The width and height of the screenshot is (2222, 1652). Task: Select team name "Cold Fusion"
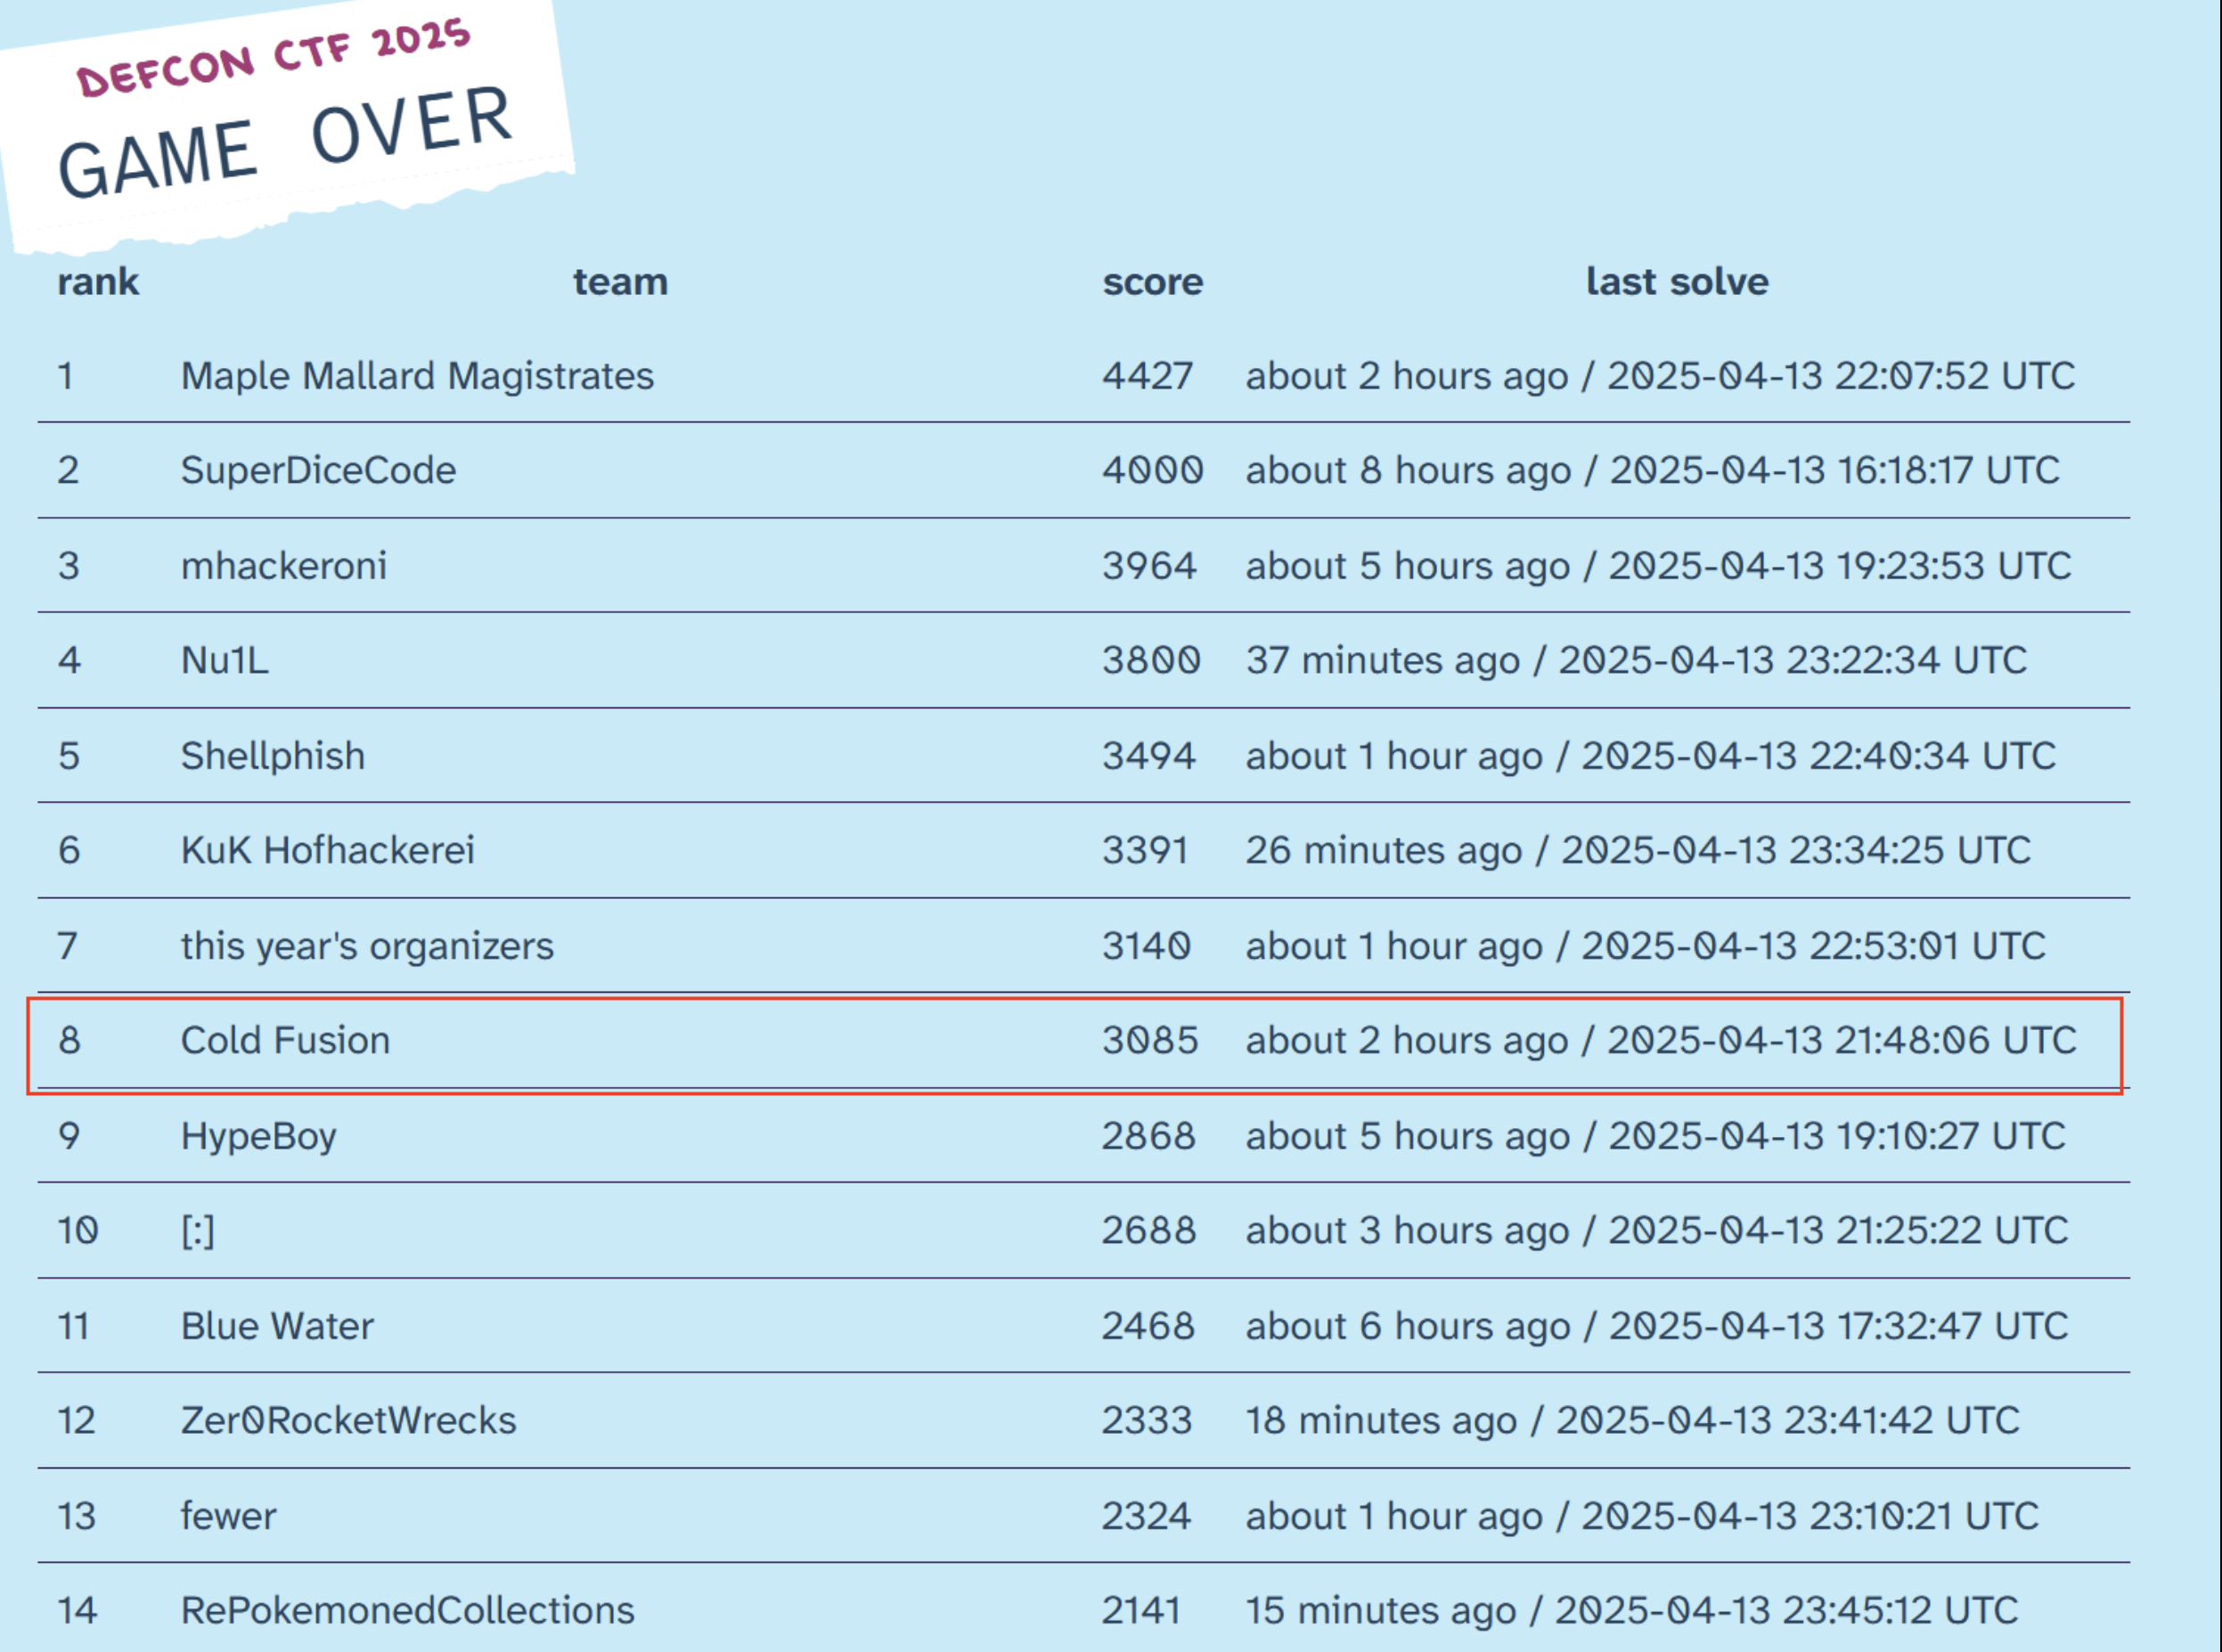click(285, 1040)
